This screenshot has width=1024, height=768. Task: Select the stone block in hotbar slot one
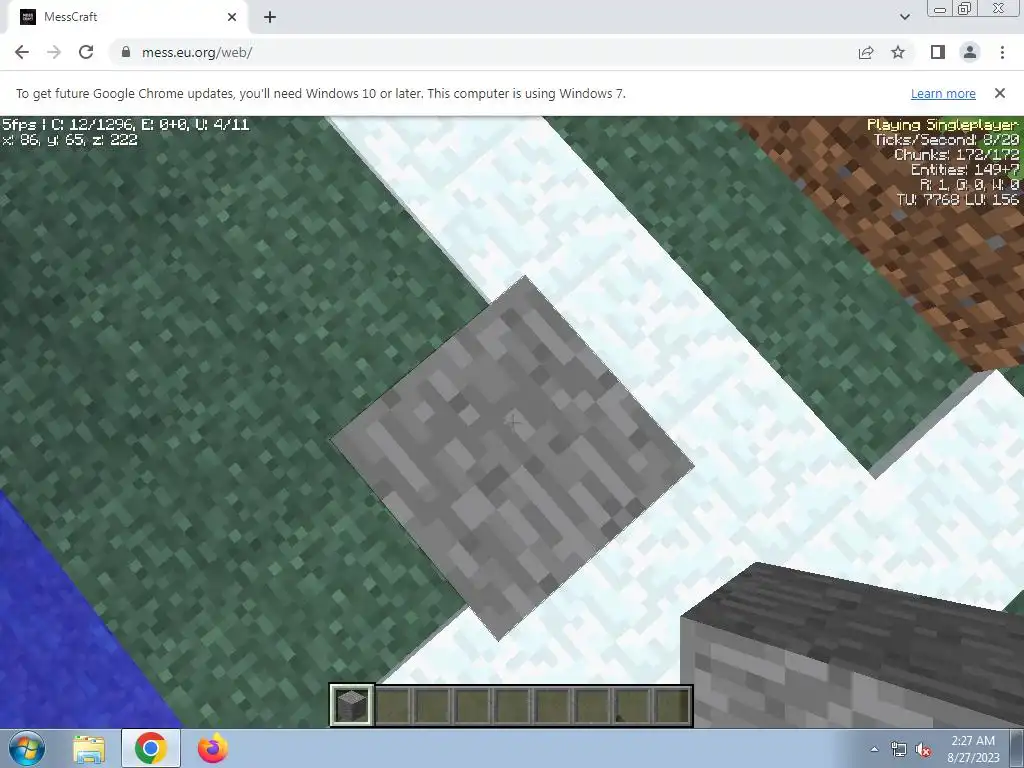[x=351, y=705]
